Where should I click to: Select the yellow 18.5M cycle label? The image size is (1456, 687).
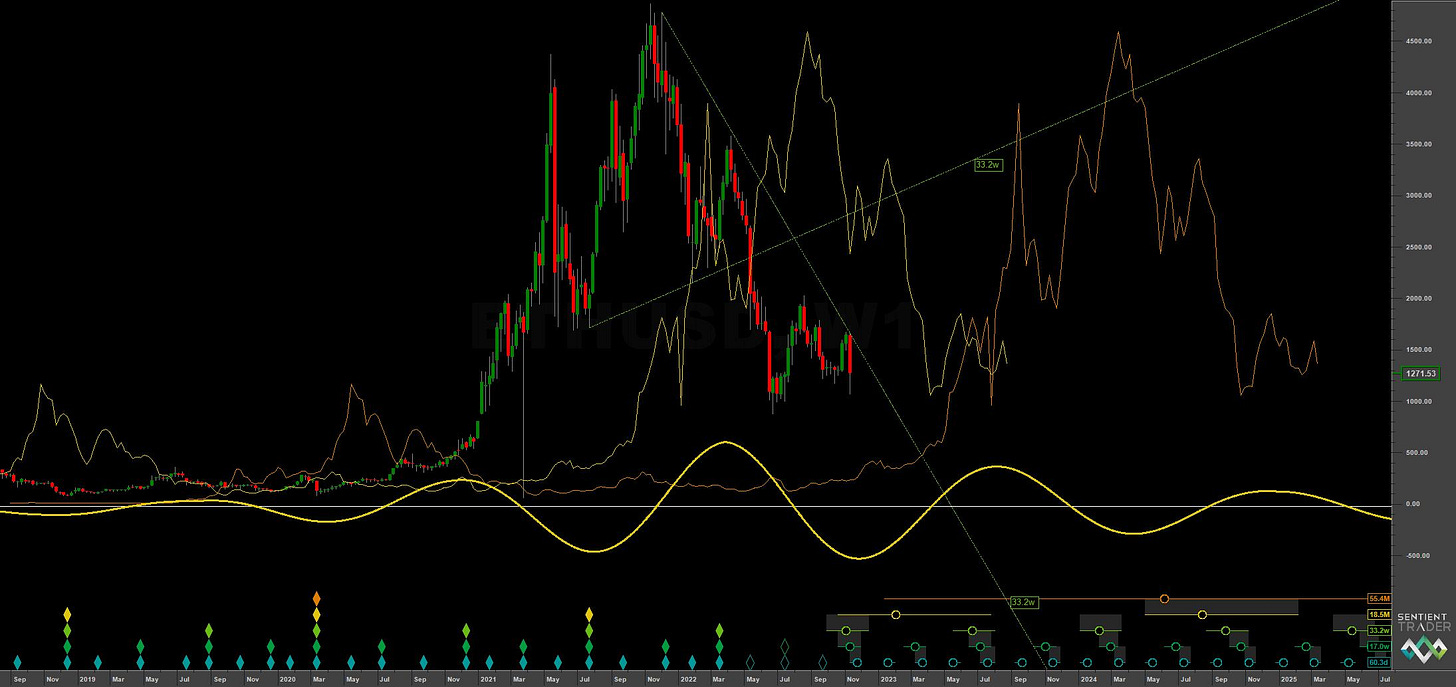(1380, 614)
